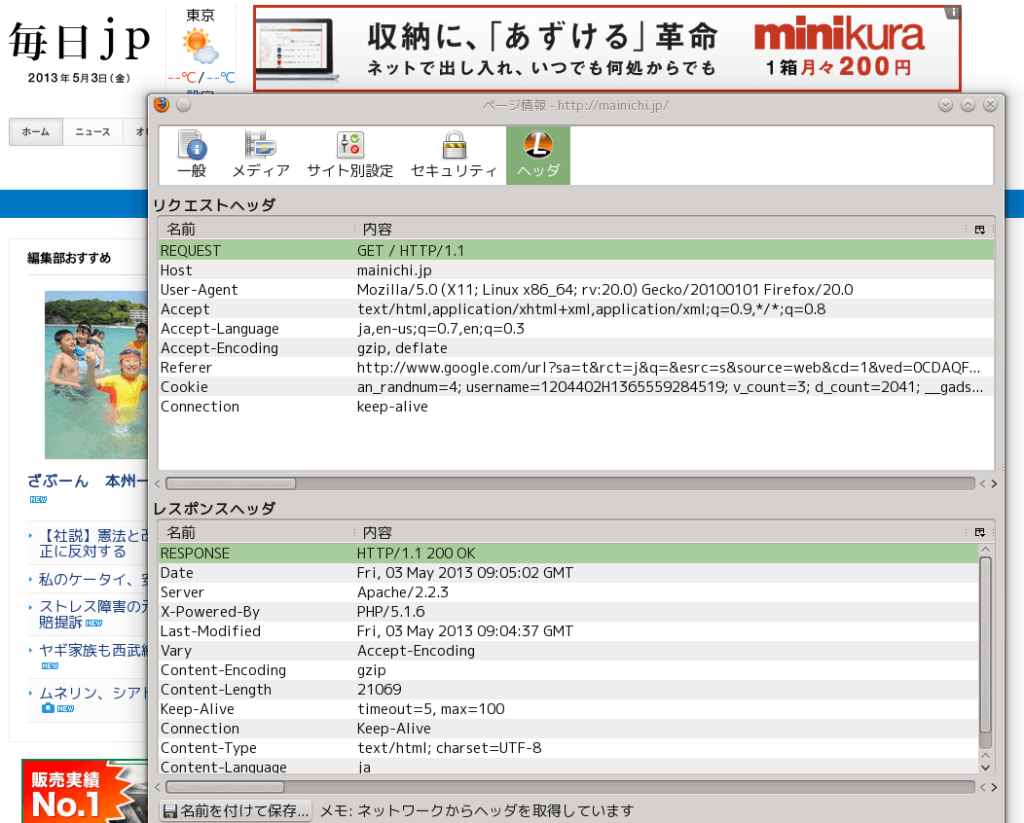1024x823 pixels.
Task: Click 名前を付けて保存 button
Action: click(x=236, y=811)
